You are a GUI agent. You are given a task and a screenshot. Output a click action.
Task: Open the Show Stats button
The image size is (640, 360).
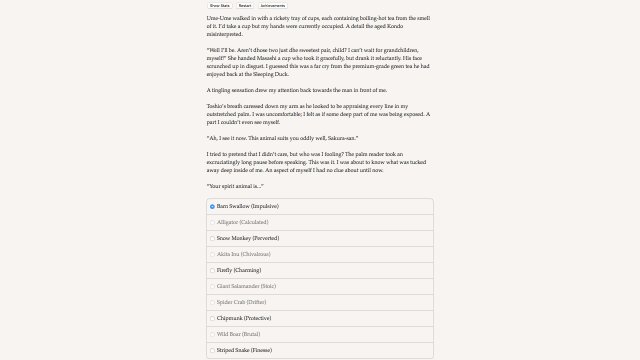(x=220, y=6)
